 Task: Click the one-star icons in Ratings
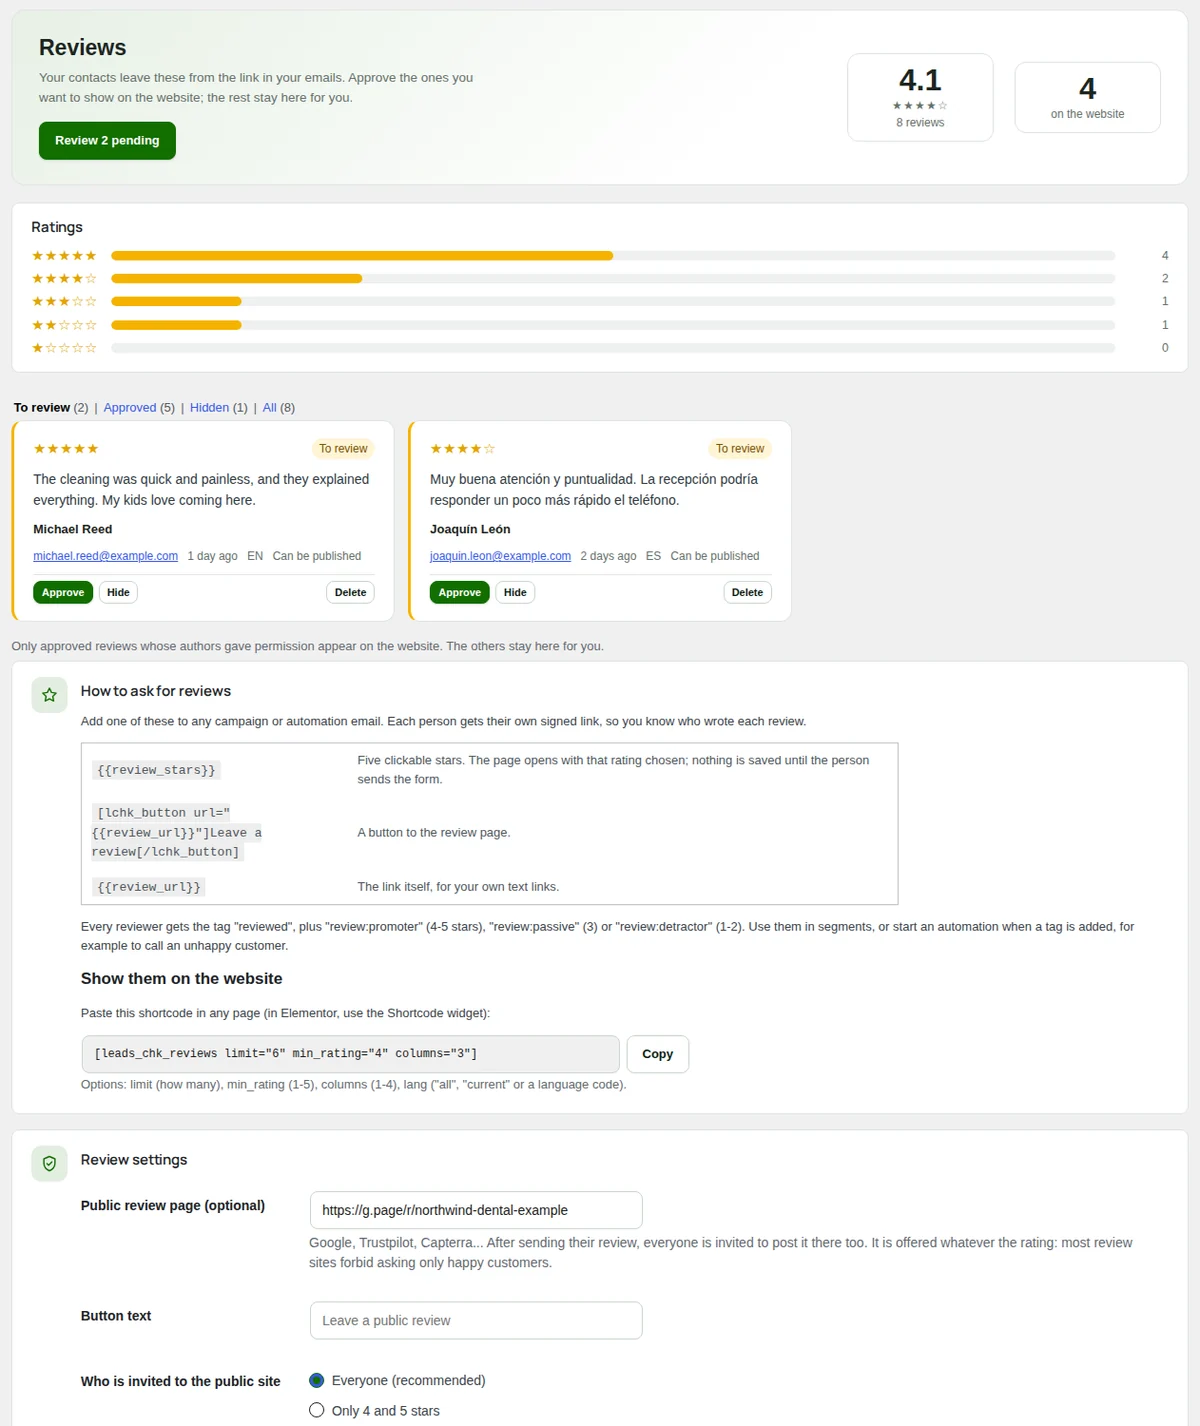point(64,348)
